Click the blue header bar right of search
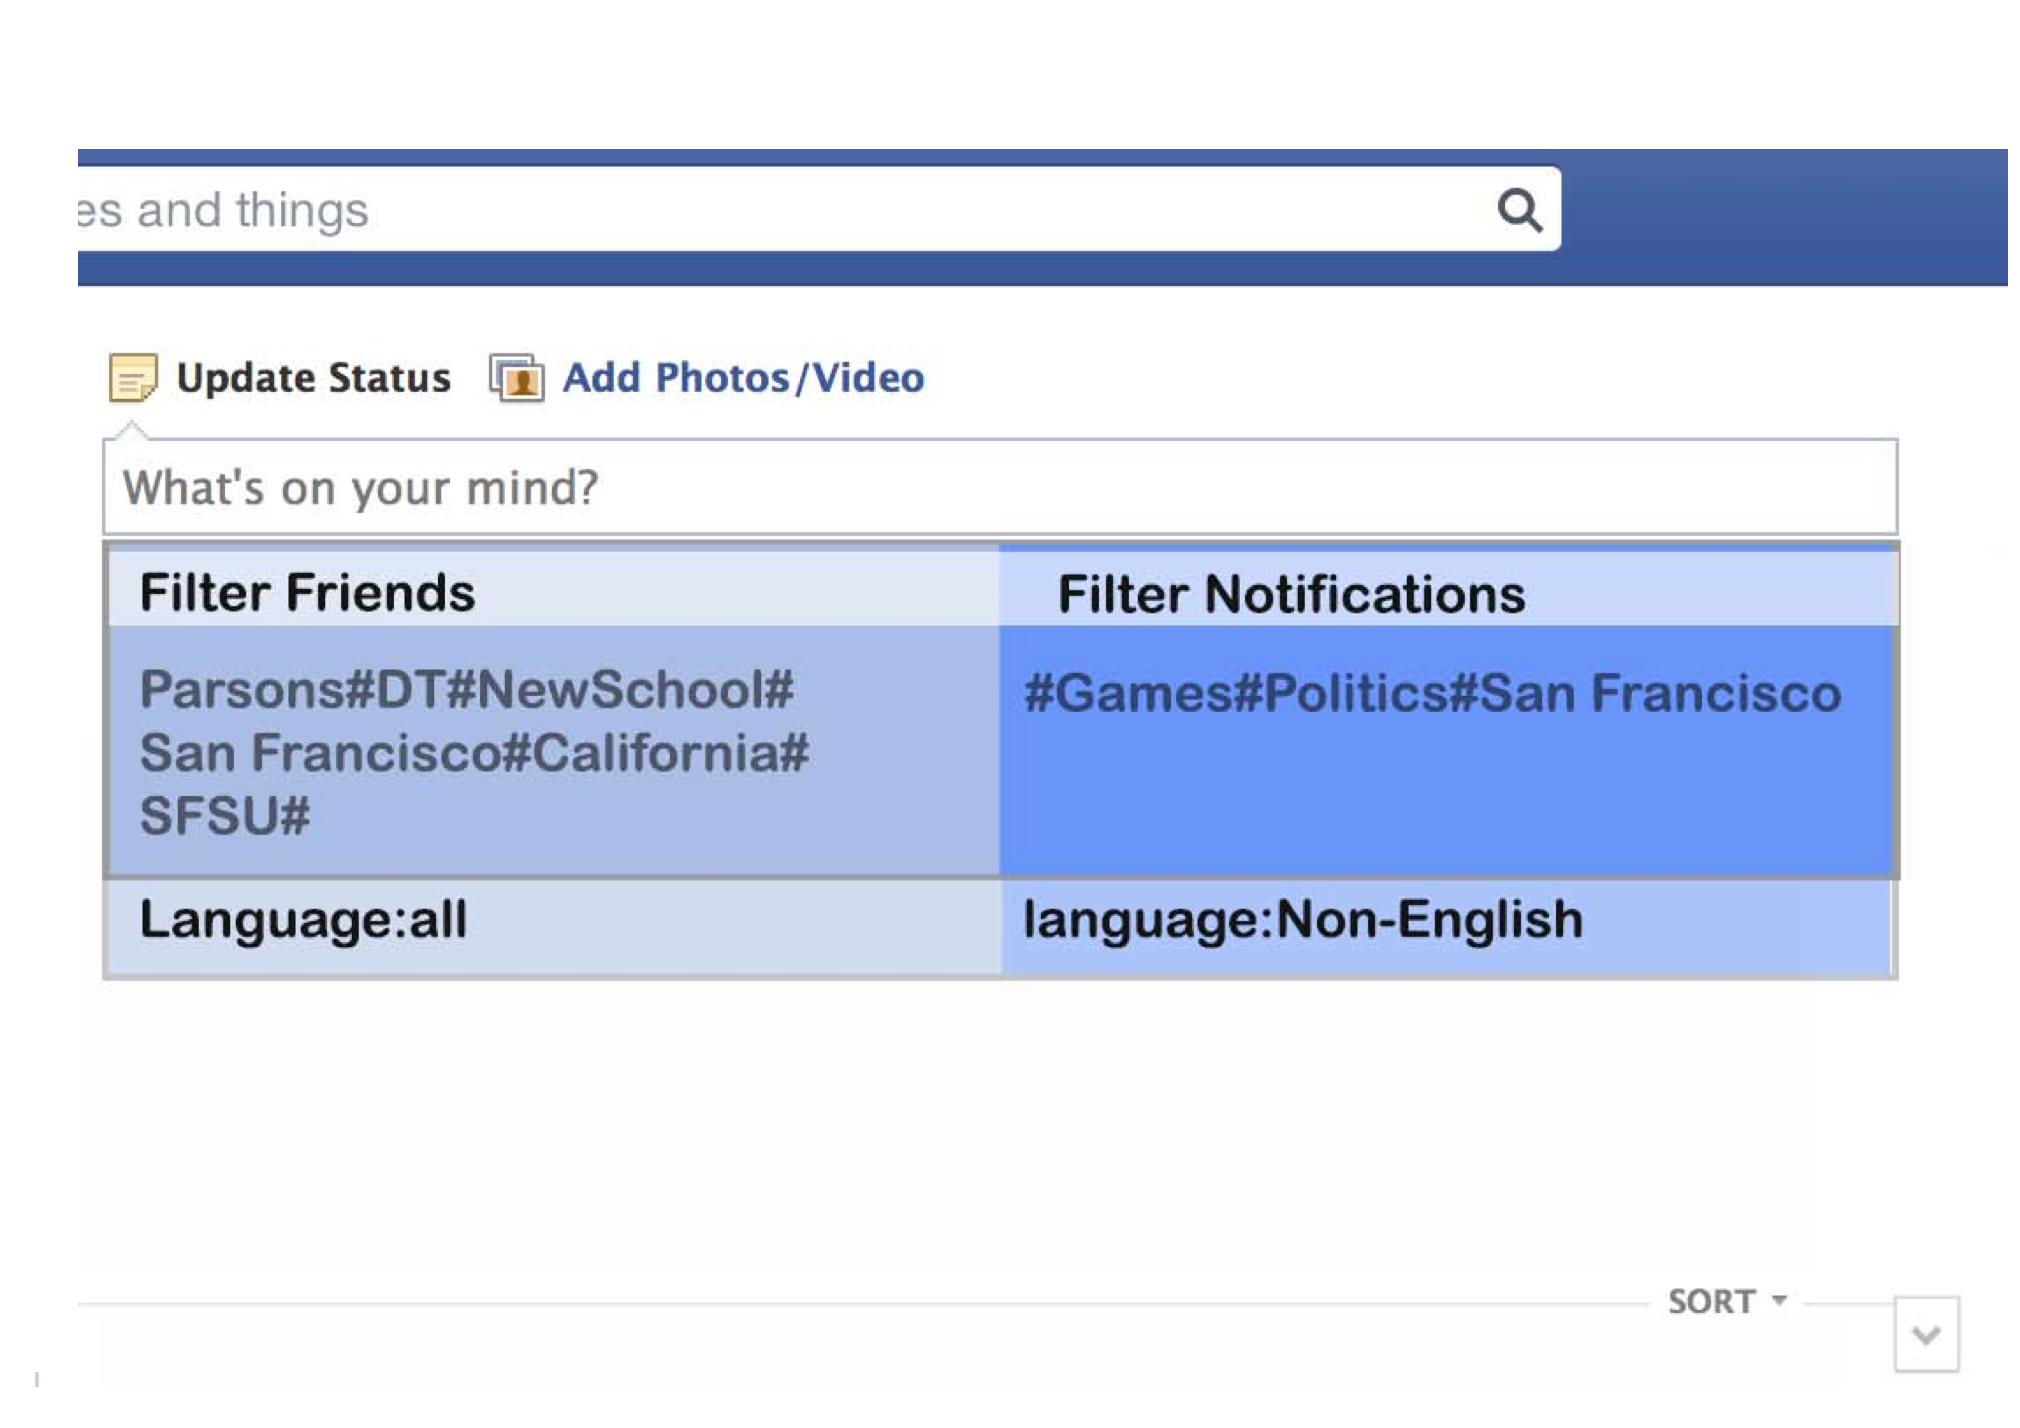Viewport: 2020px width, 1428px height. [x=1784, y=217]
